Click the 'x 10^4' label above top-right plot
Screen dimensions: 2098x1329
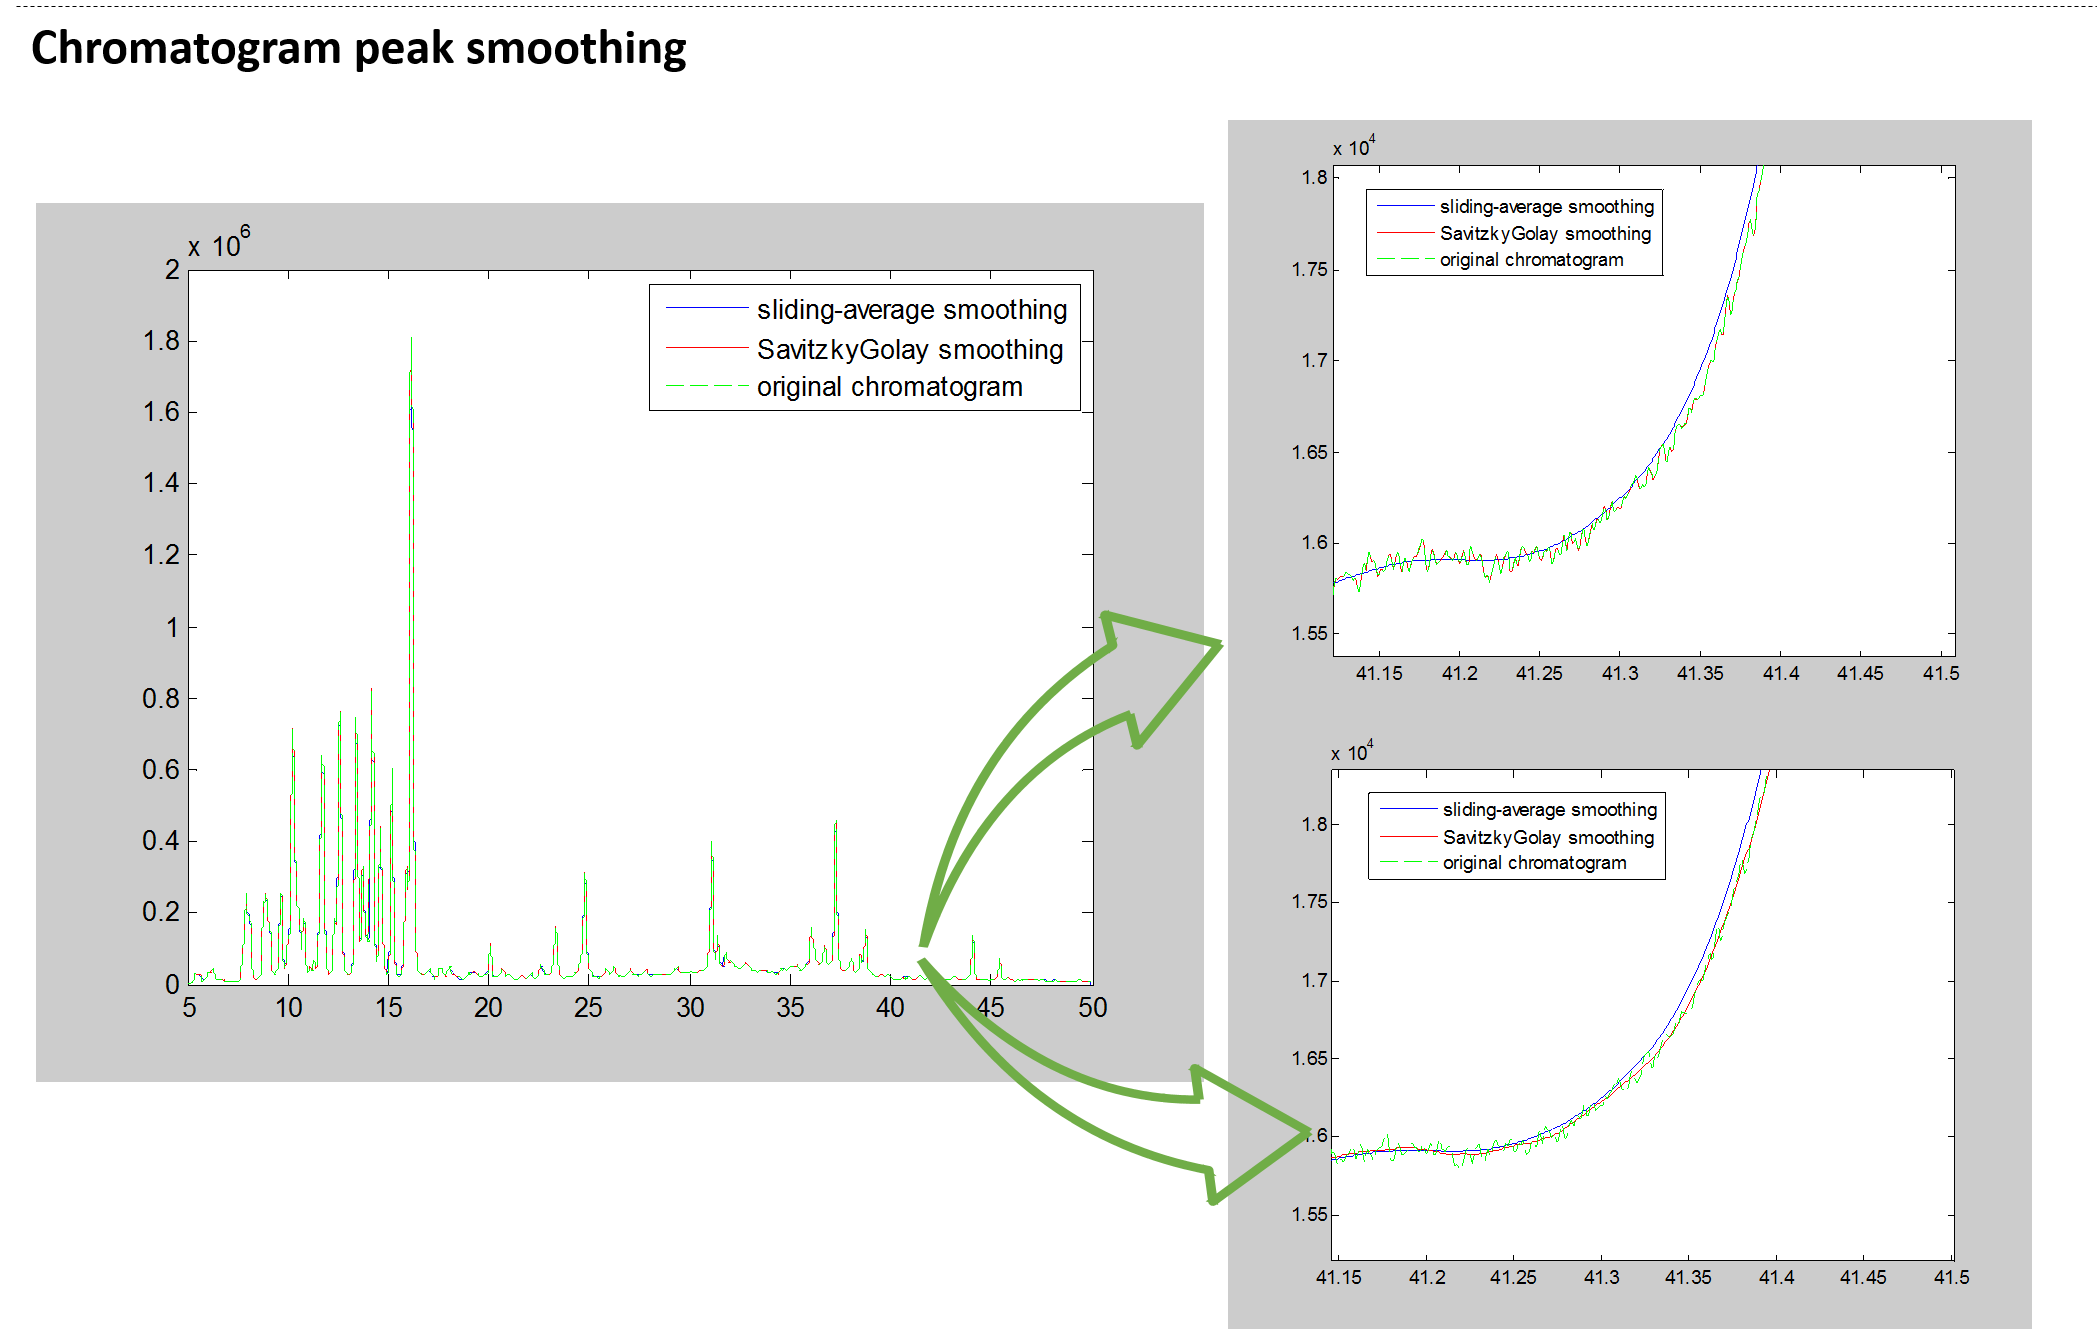[x=1354, y=147]
